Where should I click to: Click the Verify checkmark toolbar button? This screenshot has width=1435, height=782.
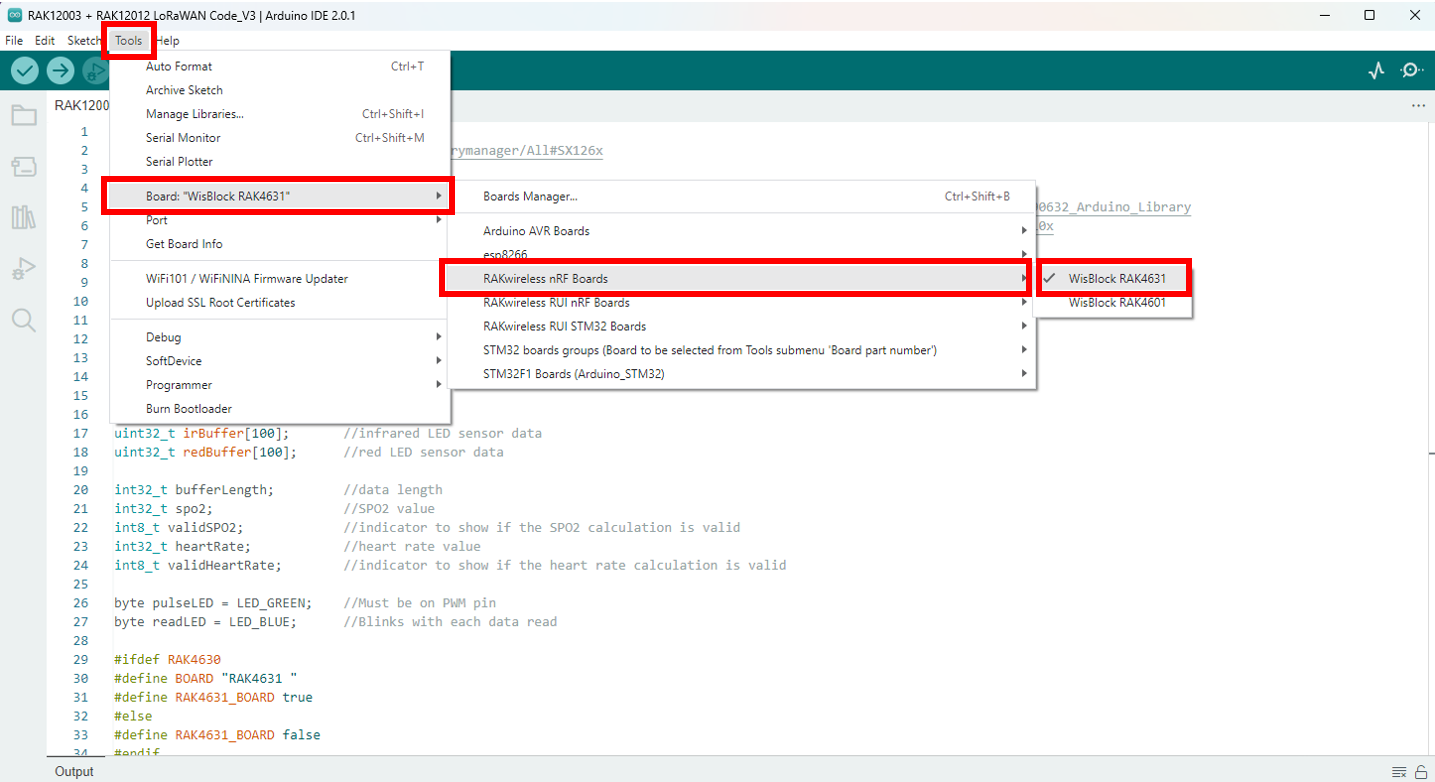(25, 70)
